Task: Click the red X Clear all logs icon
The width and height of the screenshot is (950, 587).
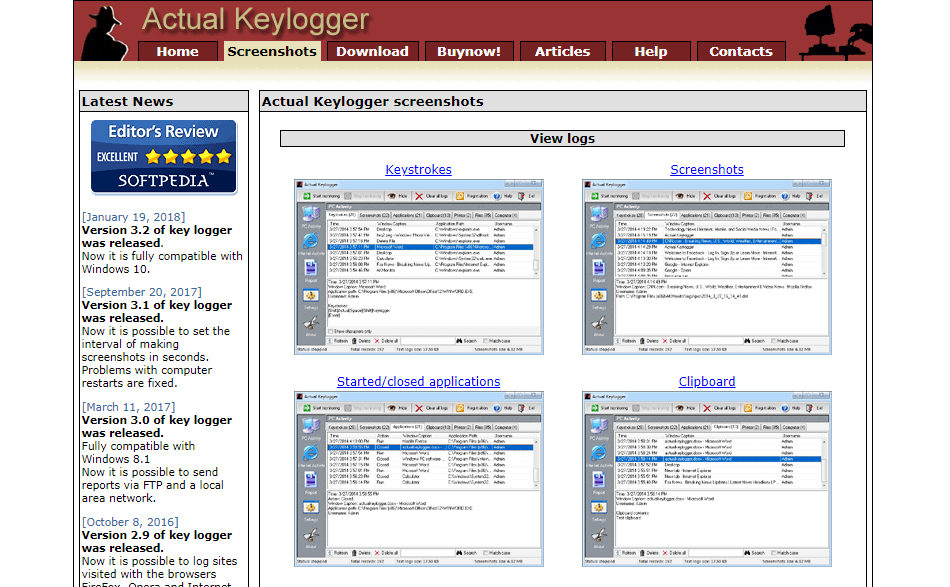Action: (x=419, y=195)
